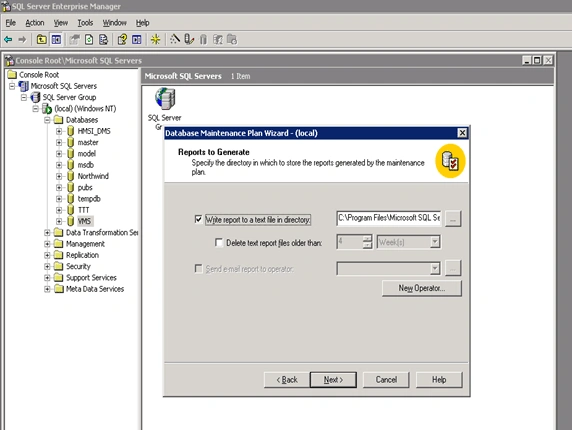Click the Register Server toolbar icon
This screenshot has width=572, height=430.
(189, 39)
